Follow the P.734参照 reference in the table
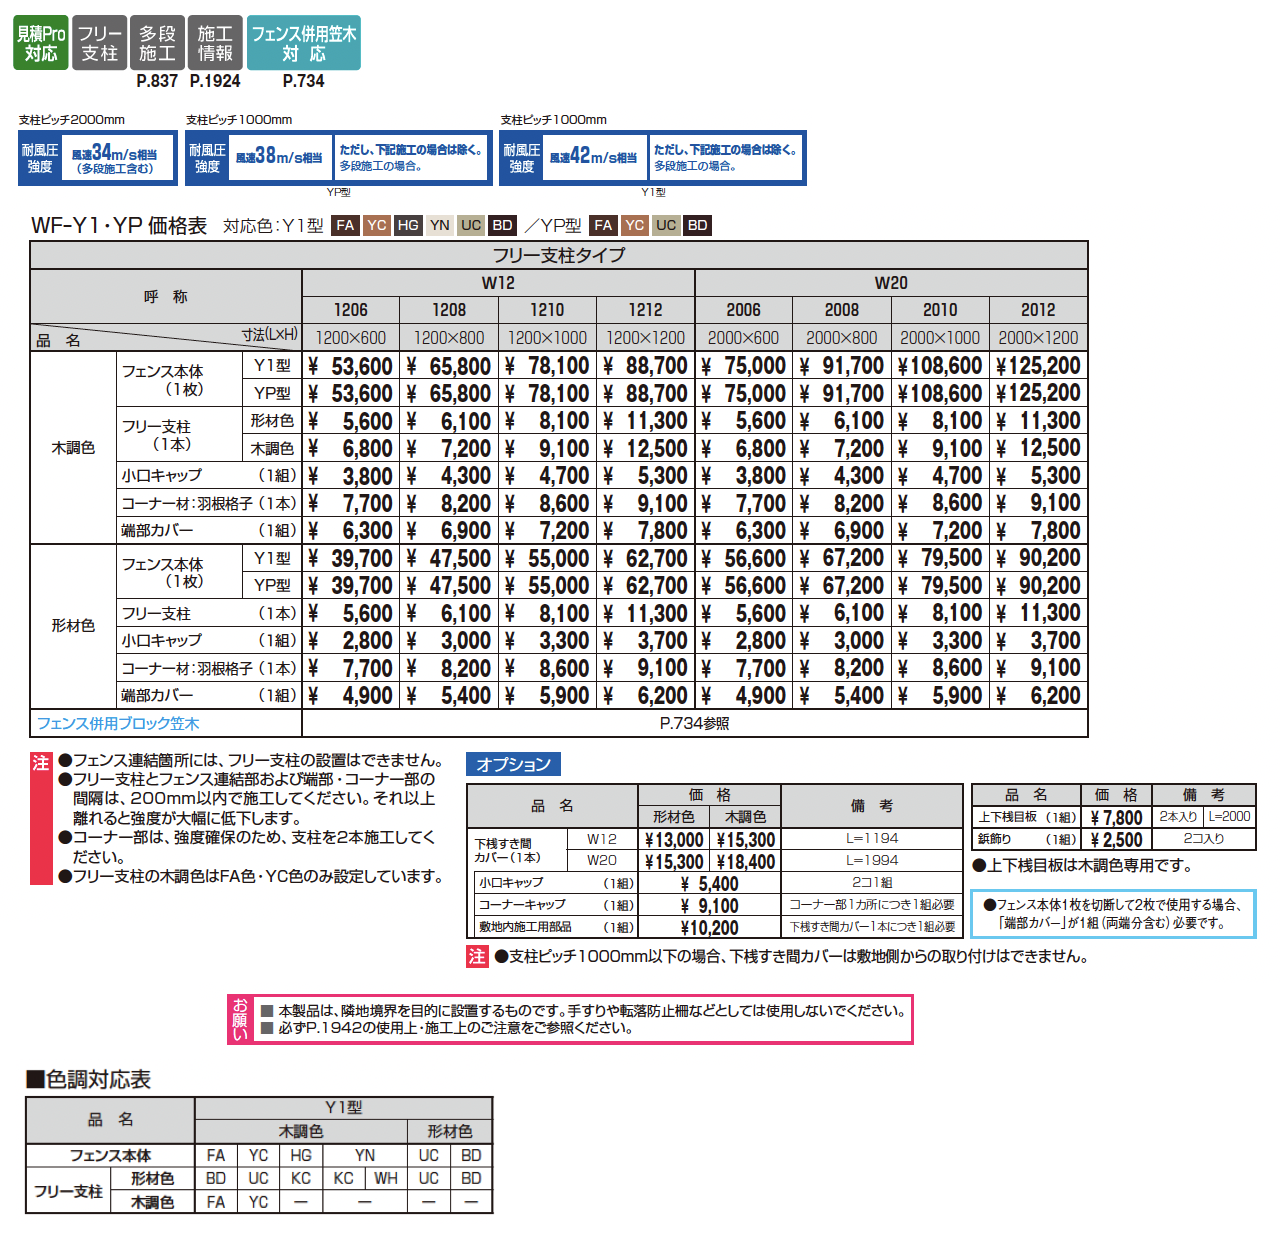 point(694,723)
